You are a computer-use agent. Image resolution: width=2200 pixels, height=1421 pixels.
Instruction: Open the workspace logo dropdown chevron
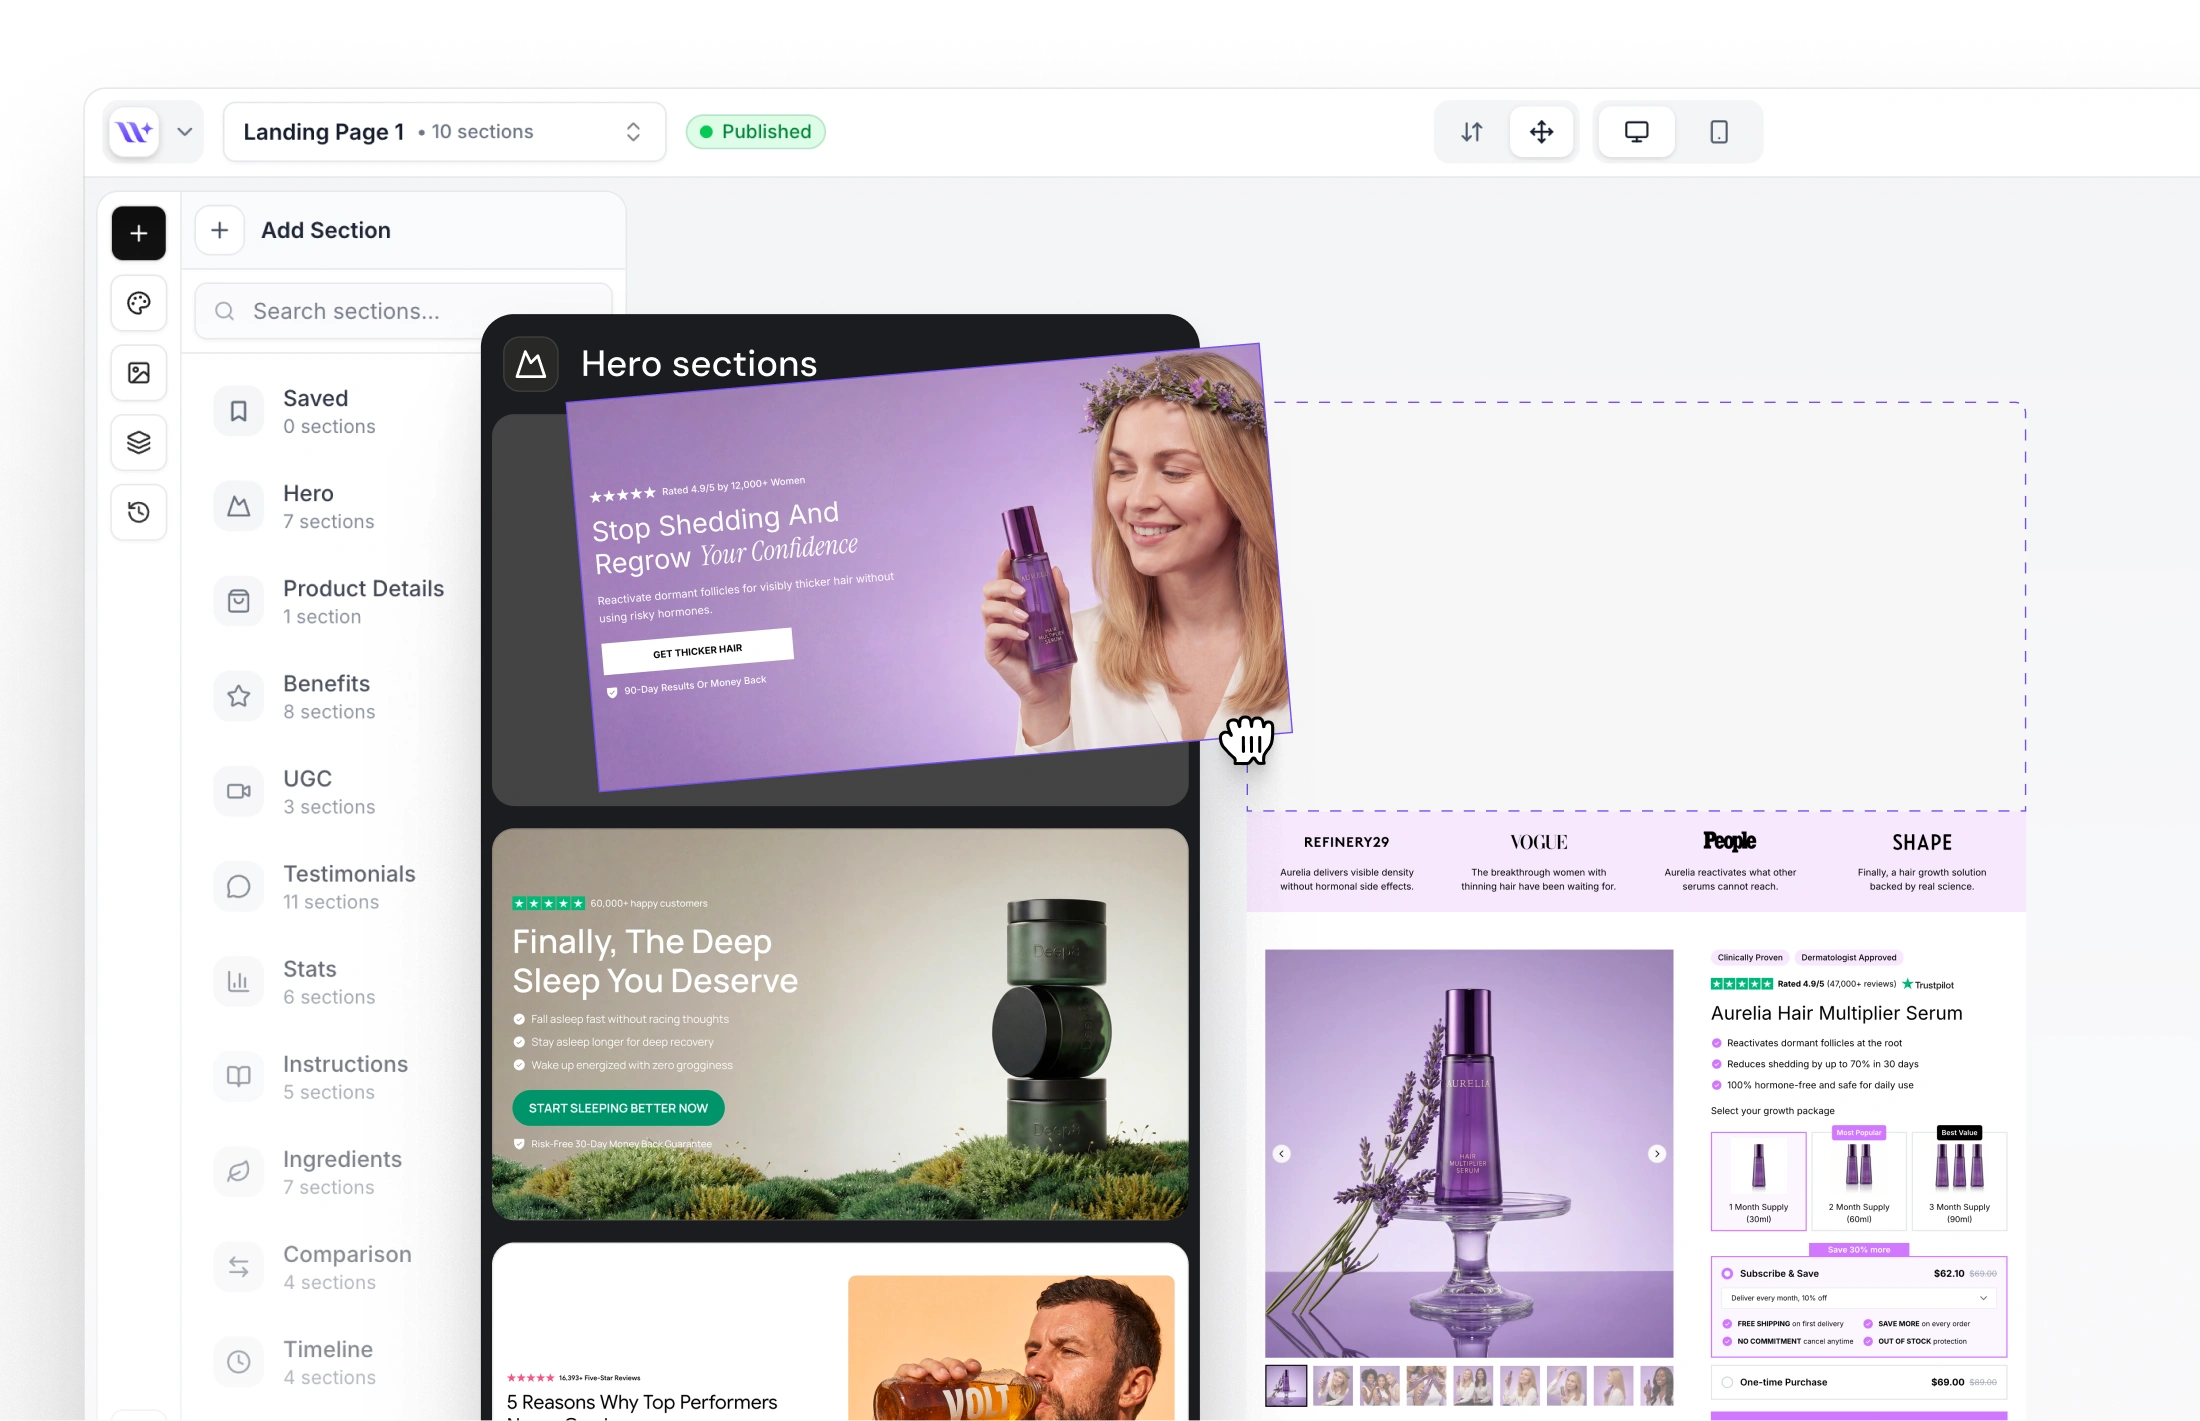(185, 132)
